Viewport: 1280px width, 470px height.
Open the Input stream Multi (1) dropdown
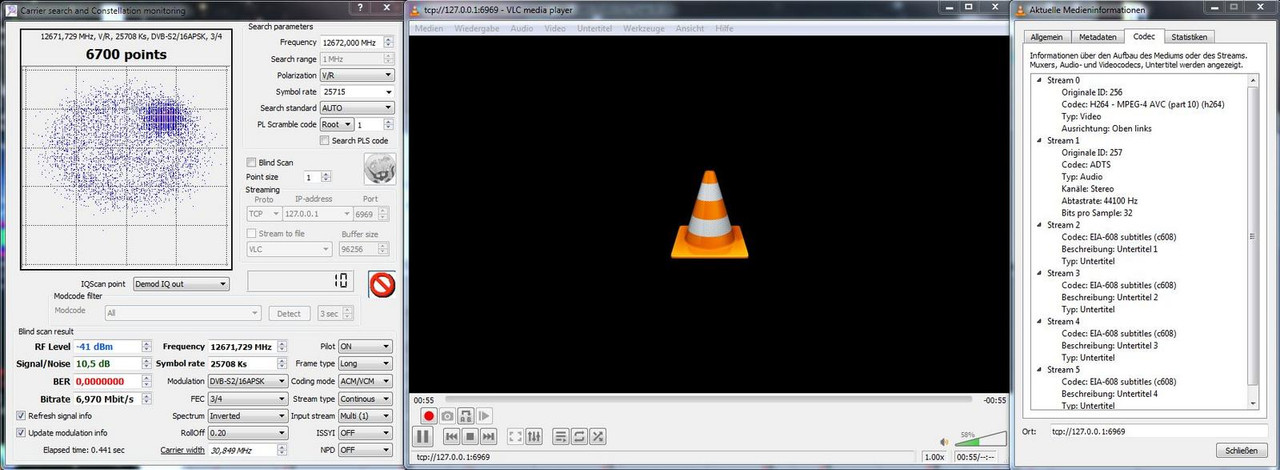coord(365,416)
